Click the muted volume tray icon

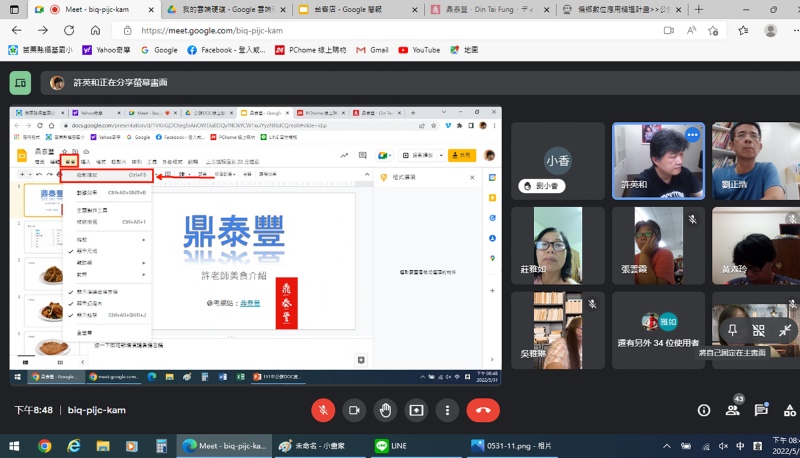(x=723, y=446)
